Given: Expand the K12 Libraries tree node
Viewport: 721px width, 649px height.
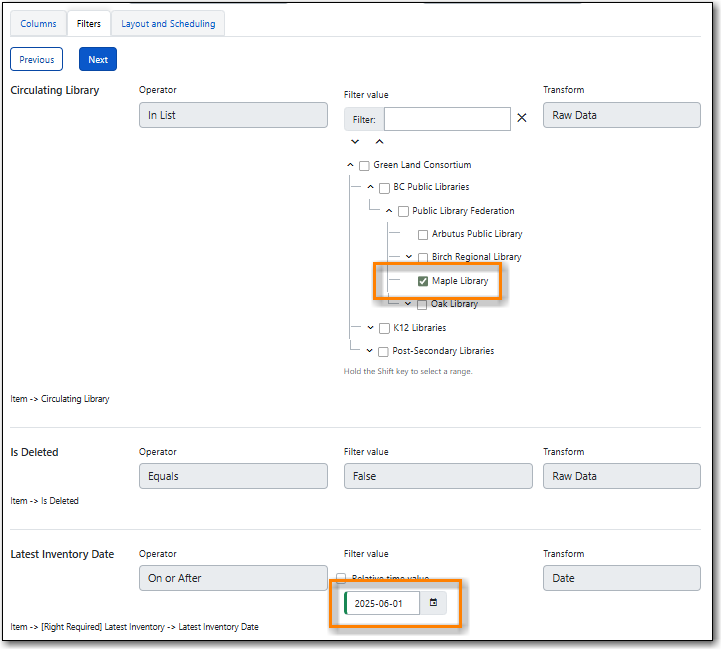Looking at the screenshot, I should click(370, 328).
